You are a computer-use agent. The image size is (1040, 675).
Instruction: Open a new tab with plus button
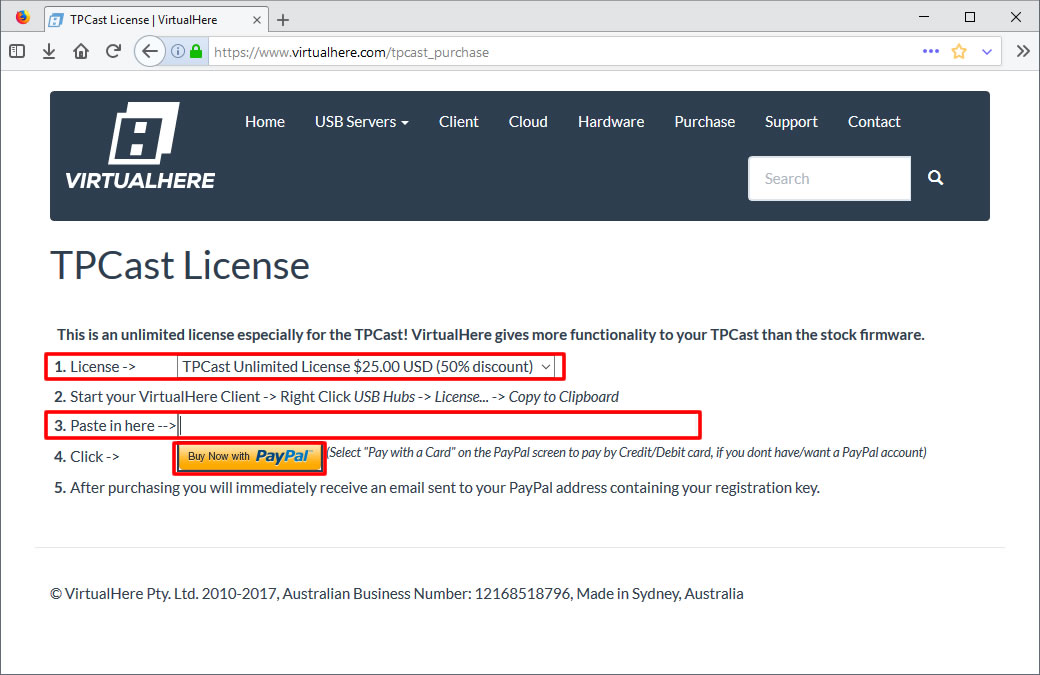tap(283, 20)
